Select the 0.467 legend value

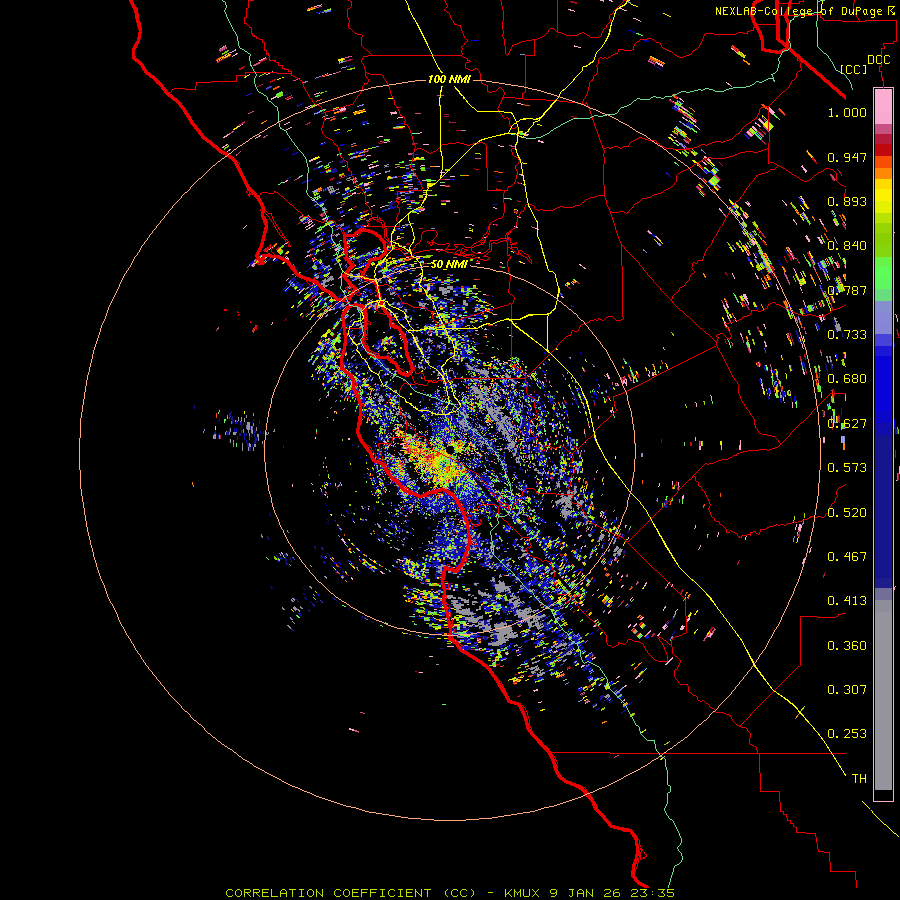847,557
